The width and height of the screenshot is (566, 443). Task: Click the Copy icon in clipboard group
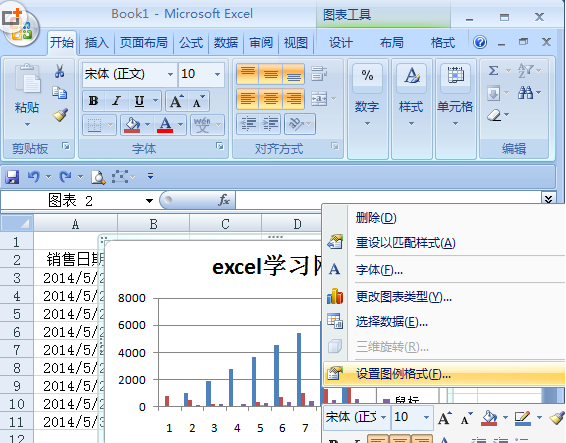click(60, 93)
